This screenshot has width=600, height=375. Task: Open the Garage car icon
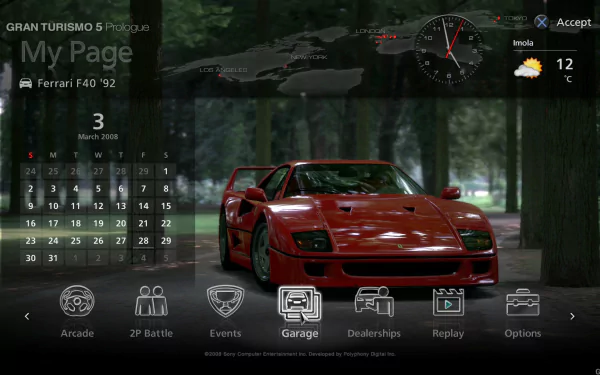[x=300, y=304]
